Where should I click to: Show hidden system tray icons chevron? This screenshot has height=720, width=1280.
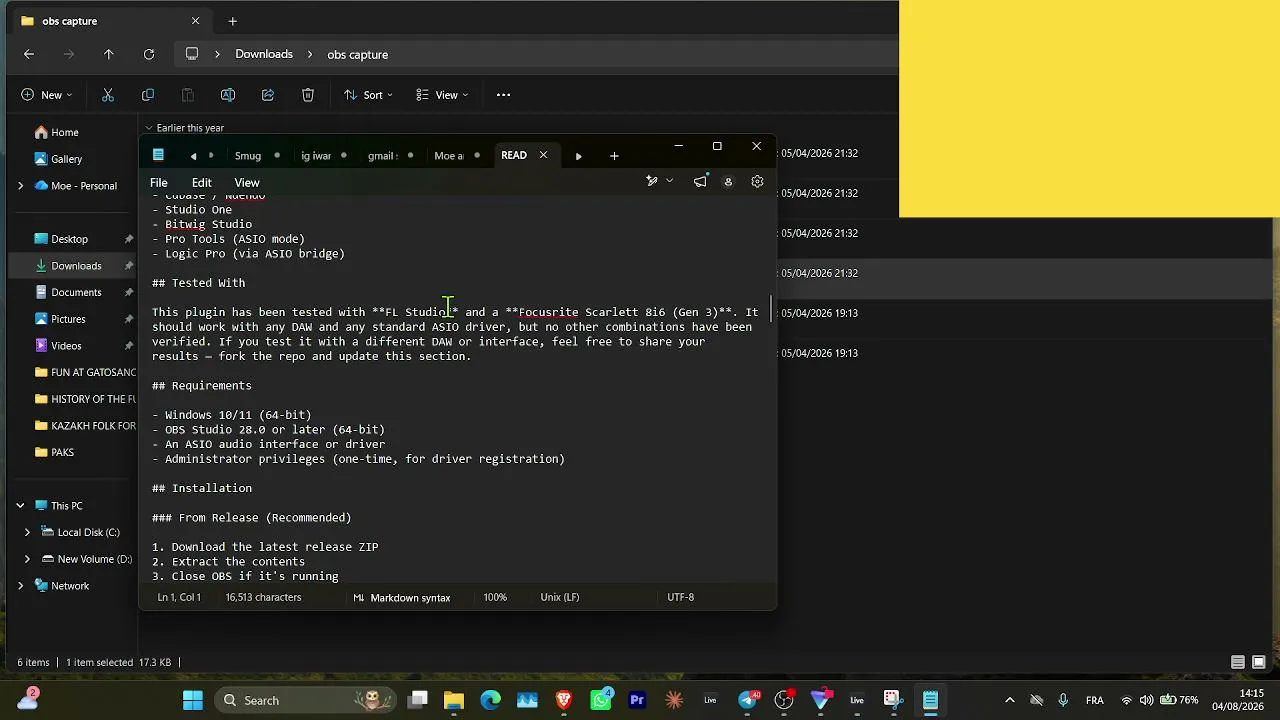[x=1010, y=700]
